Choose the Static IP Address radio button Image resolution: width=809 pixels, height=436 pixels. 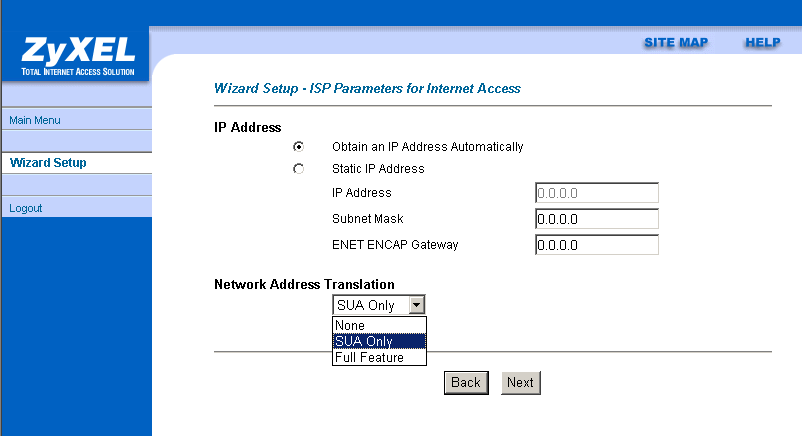(x=299, y=169)
